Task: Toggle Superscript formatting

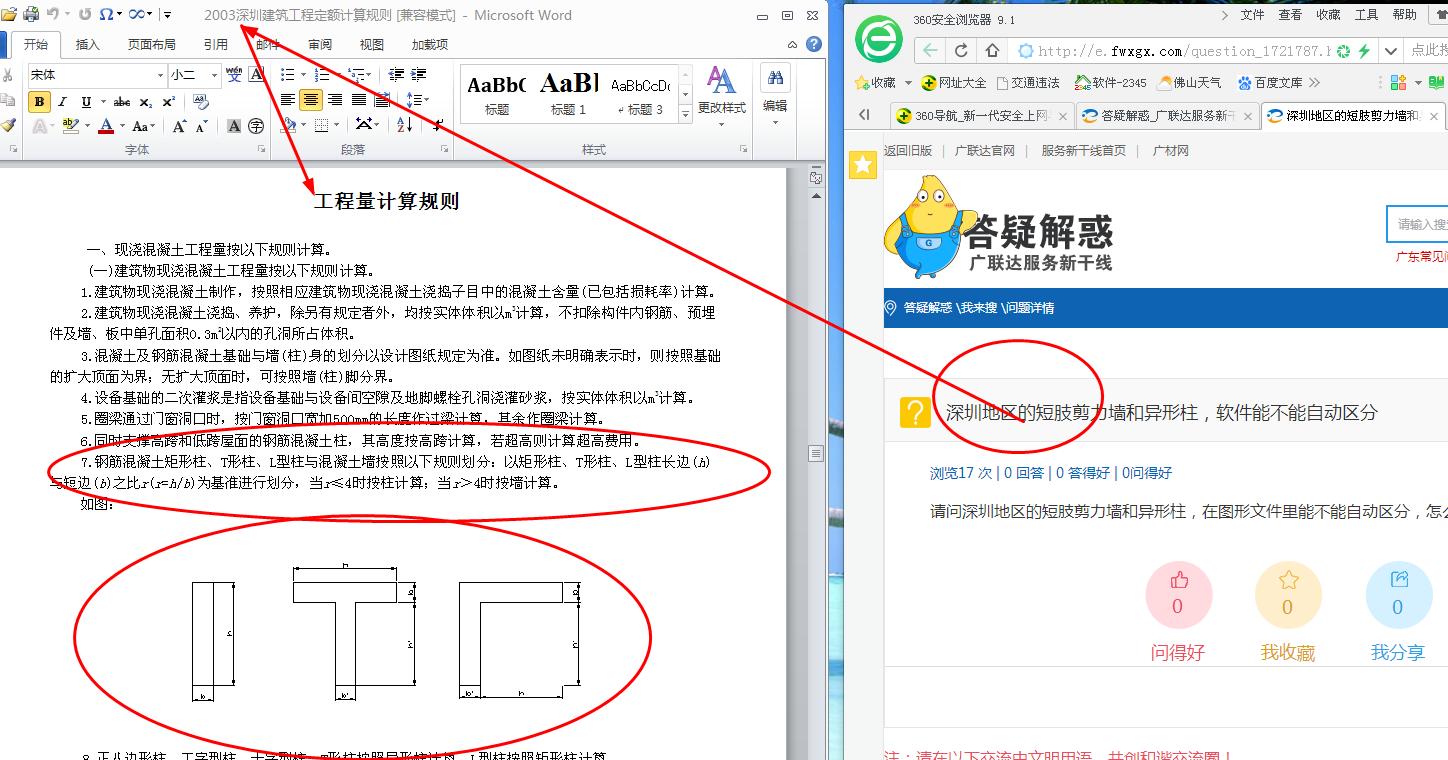Action: point(168,102)
